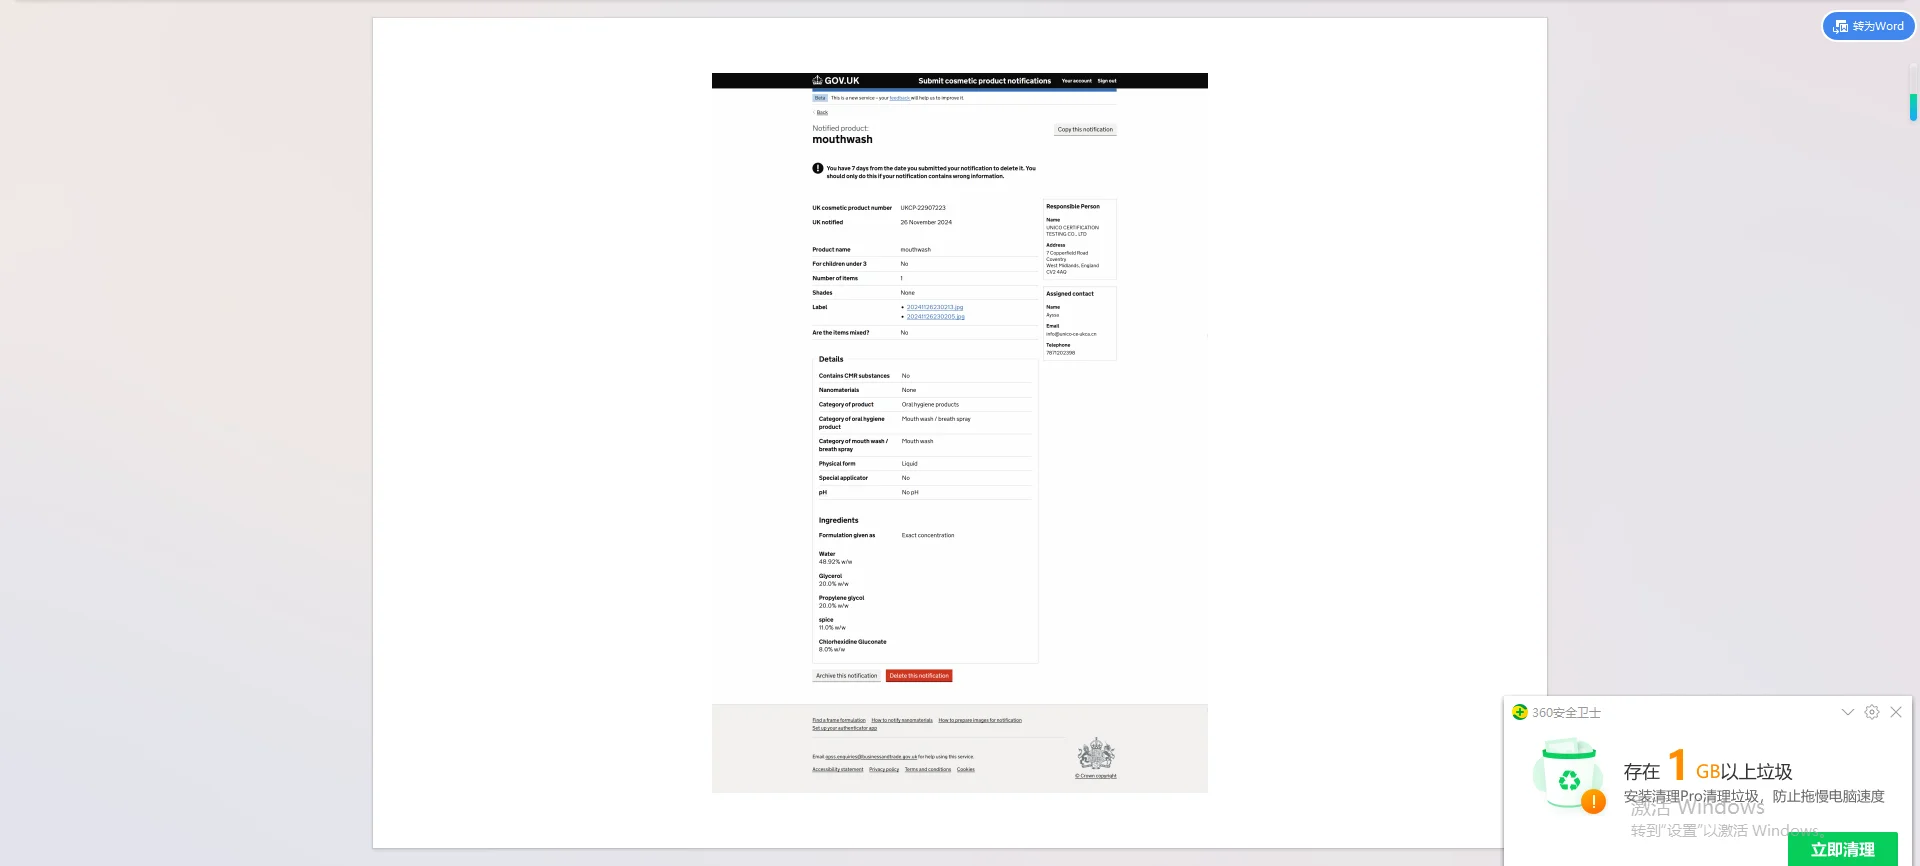
Task: Click the opss enquiries email link
Action: tap(871, 757)
